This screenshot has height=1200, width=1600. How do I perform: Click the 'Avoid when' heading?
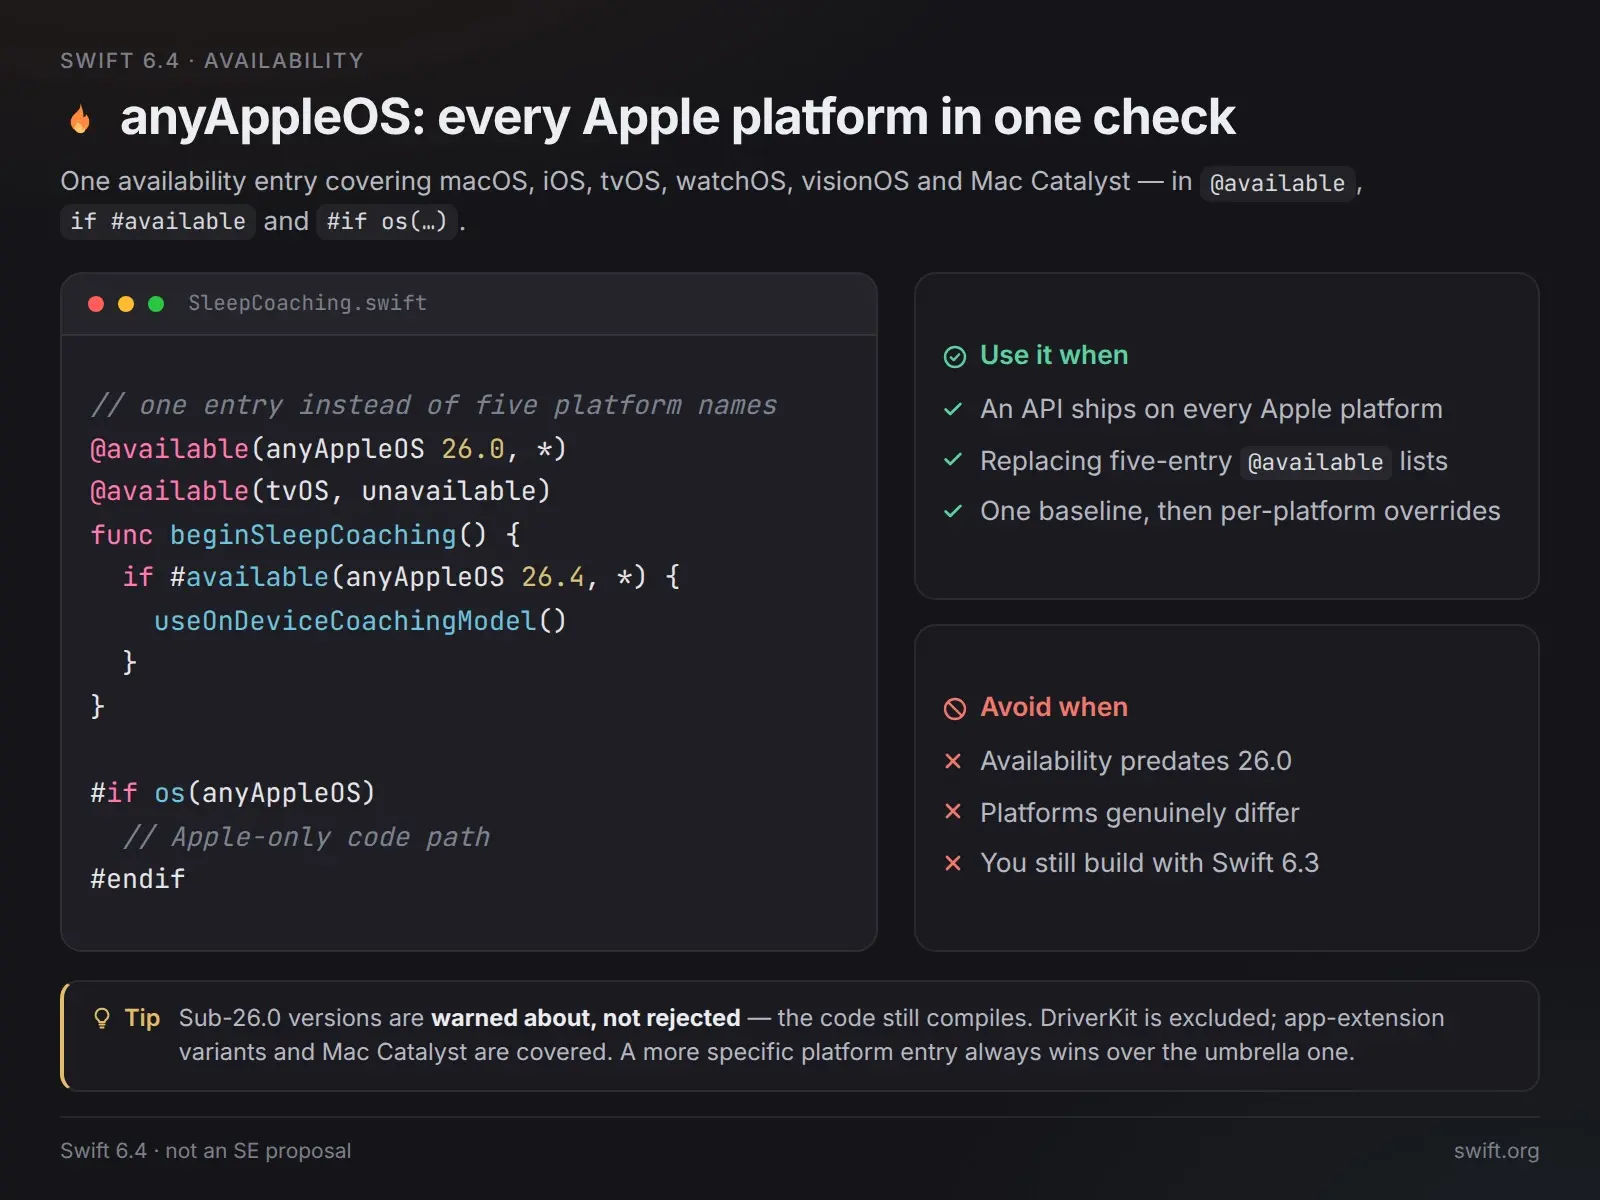point(1054,707)
